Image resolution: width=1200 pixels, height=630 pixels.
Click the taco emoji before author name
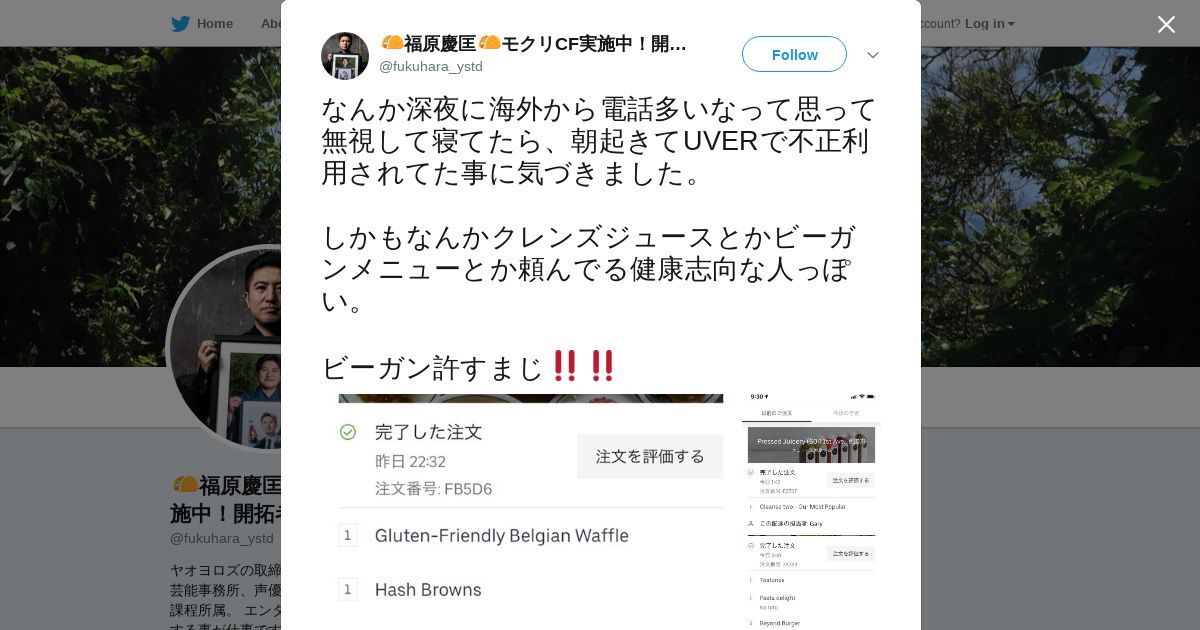(x=391, y=43)
